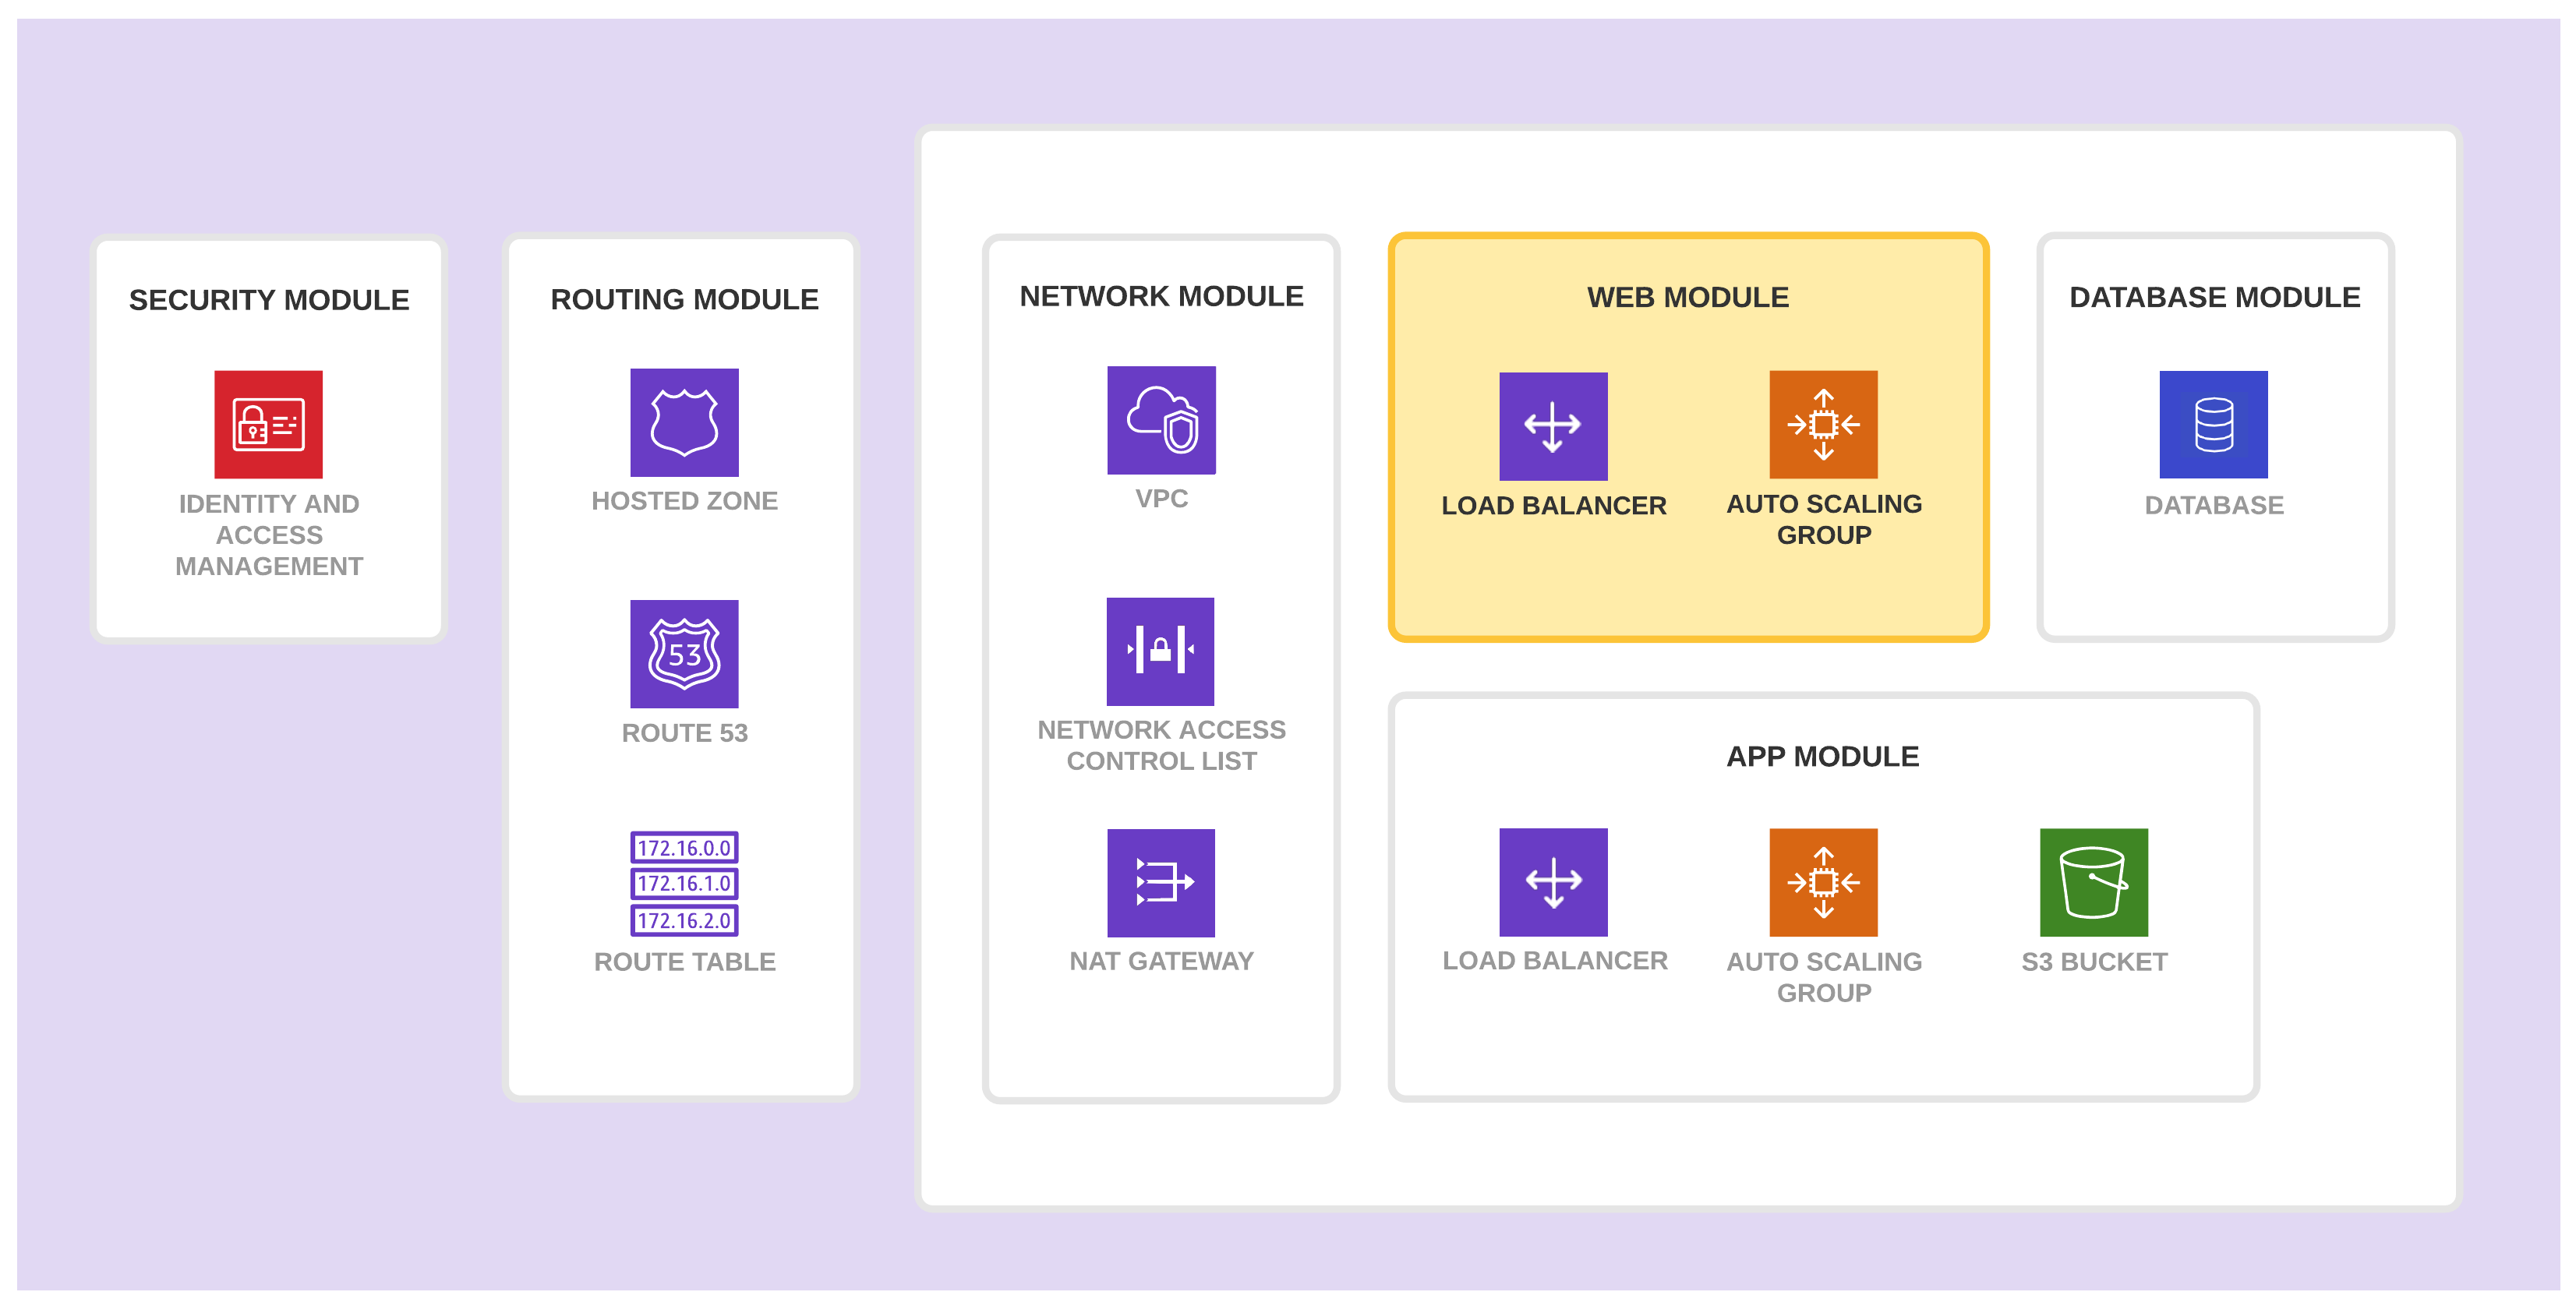Click the Web Module Auto Scaling Group icon
This screenshot has width=2576, height=1306.
click(1823, 424)
